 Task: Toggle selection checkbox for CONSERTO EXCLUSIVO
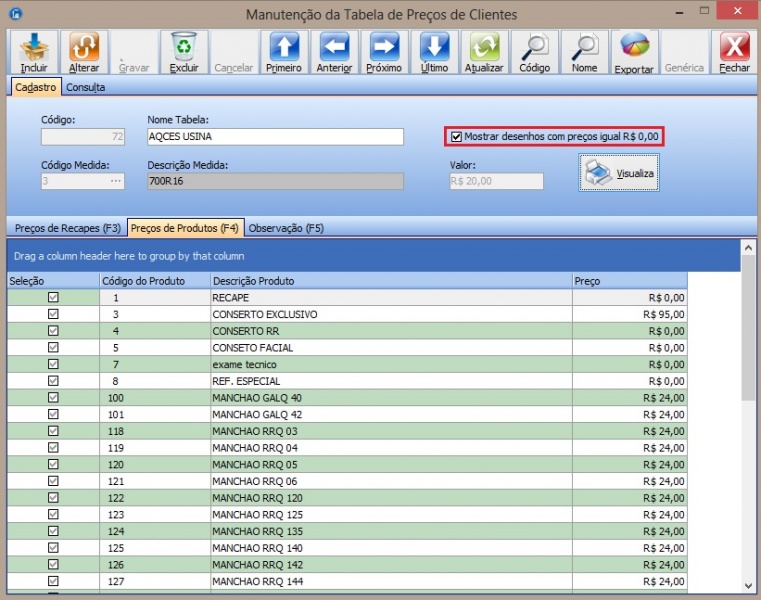53,314
